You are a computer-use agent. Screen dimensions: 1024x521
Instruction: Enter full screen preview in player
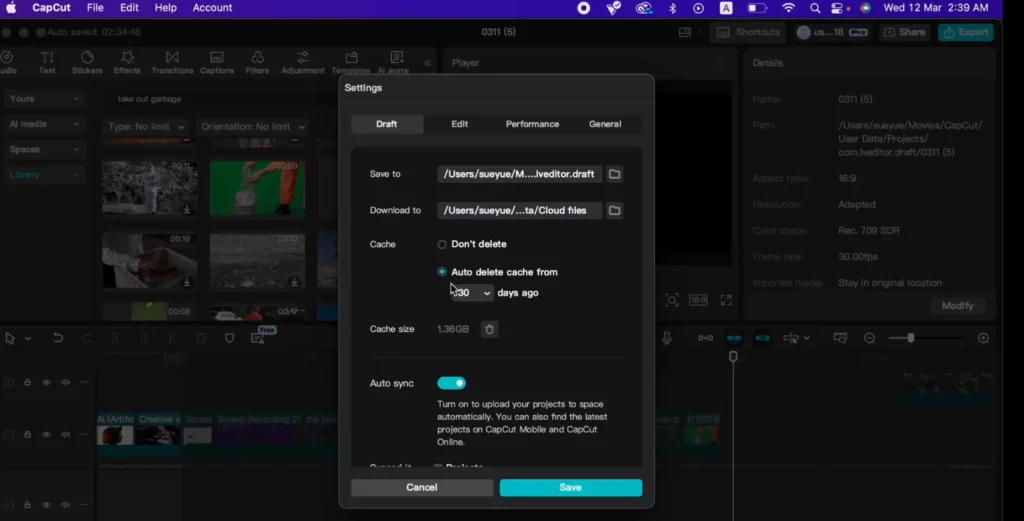(x=726, y=300)
